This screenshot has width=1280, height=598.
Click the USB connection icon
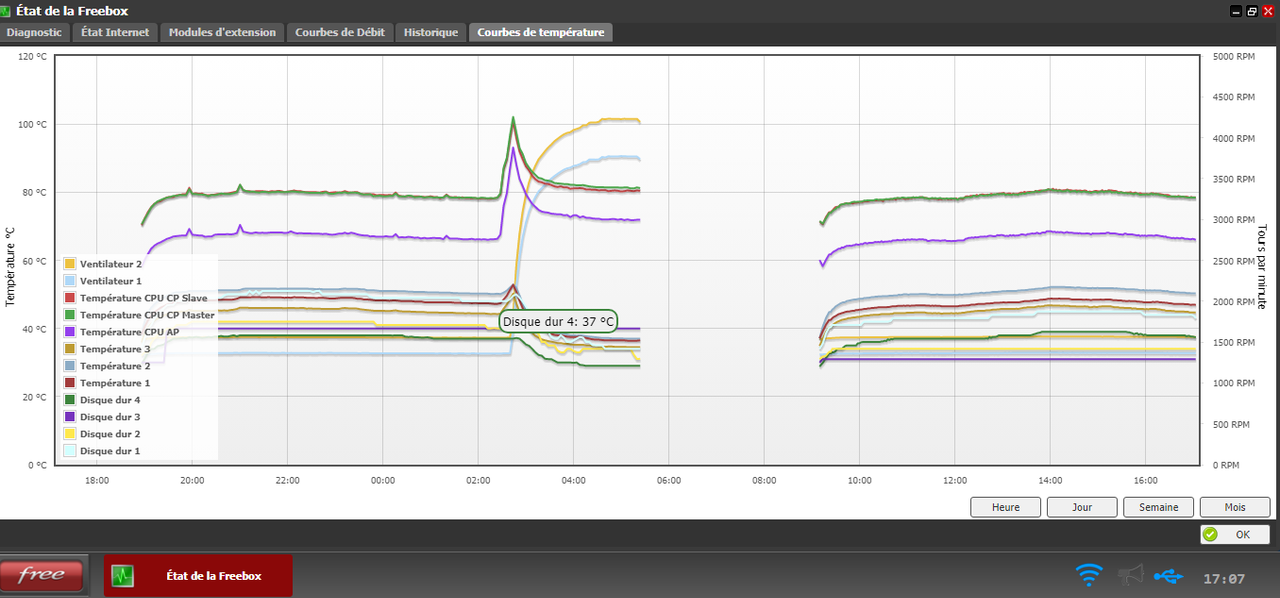pos(1167,577)
